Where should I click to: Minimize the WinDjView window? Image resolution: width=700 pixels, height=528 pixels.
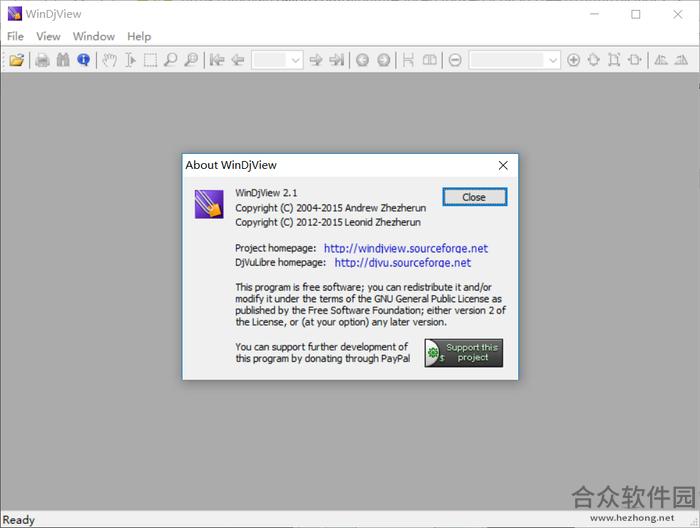click(594, 14)
